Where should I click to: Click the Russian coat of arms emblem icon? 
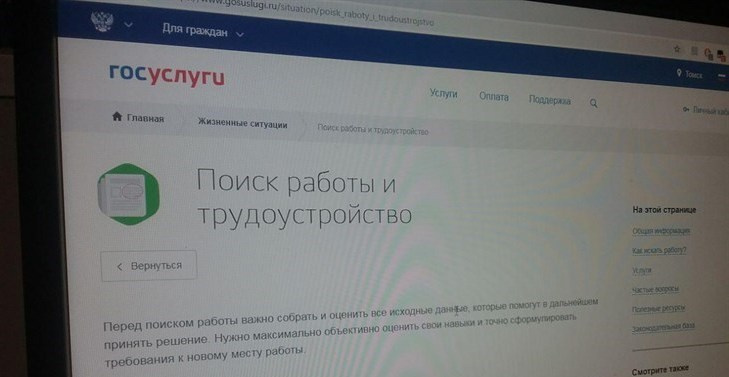pyautogui.click(x=102, y=21)
